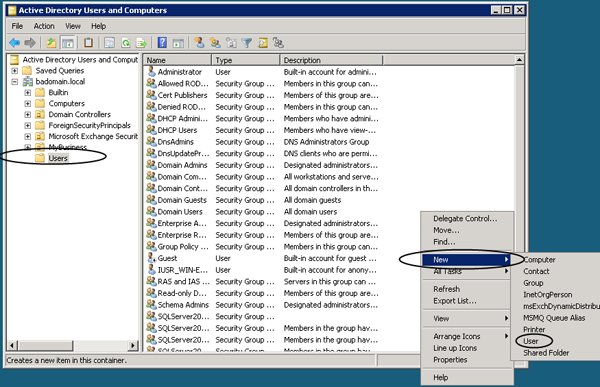Select Contact from the New submenu
600x387 pixels.
tap(536, 271)
